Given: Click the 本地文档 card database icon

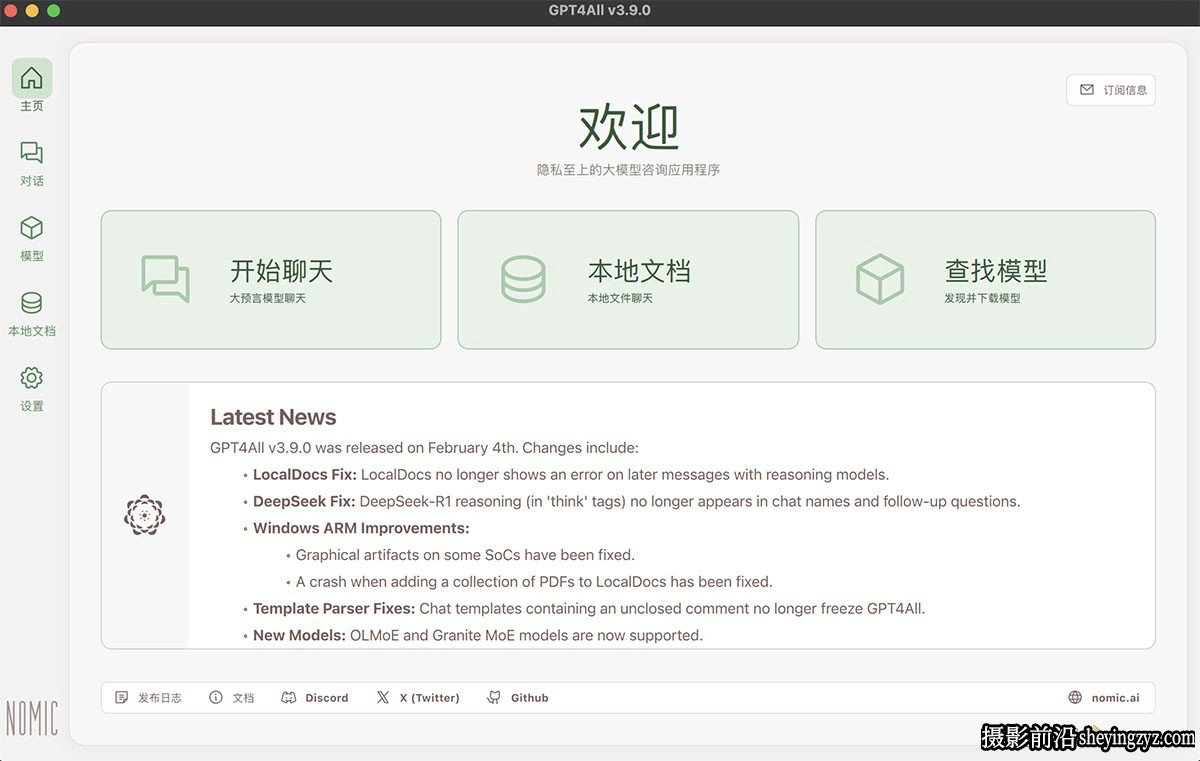Looking at the screenshot, I should (523, 279).
